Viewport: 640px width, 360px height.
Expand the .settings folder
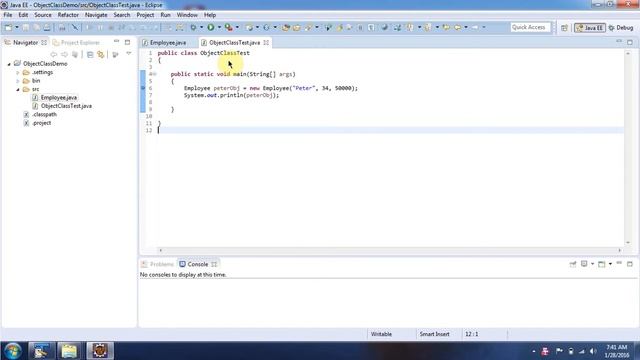(x=18, y=73)
